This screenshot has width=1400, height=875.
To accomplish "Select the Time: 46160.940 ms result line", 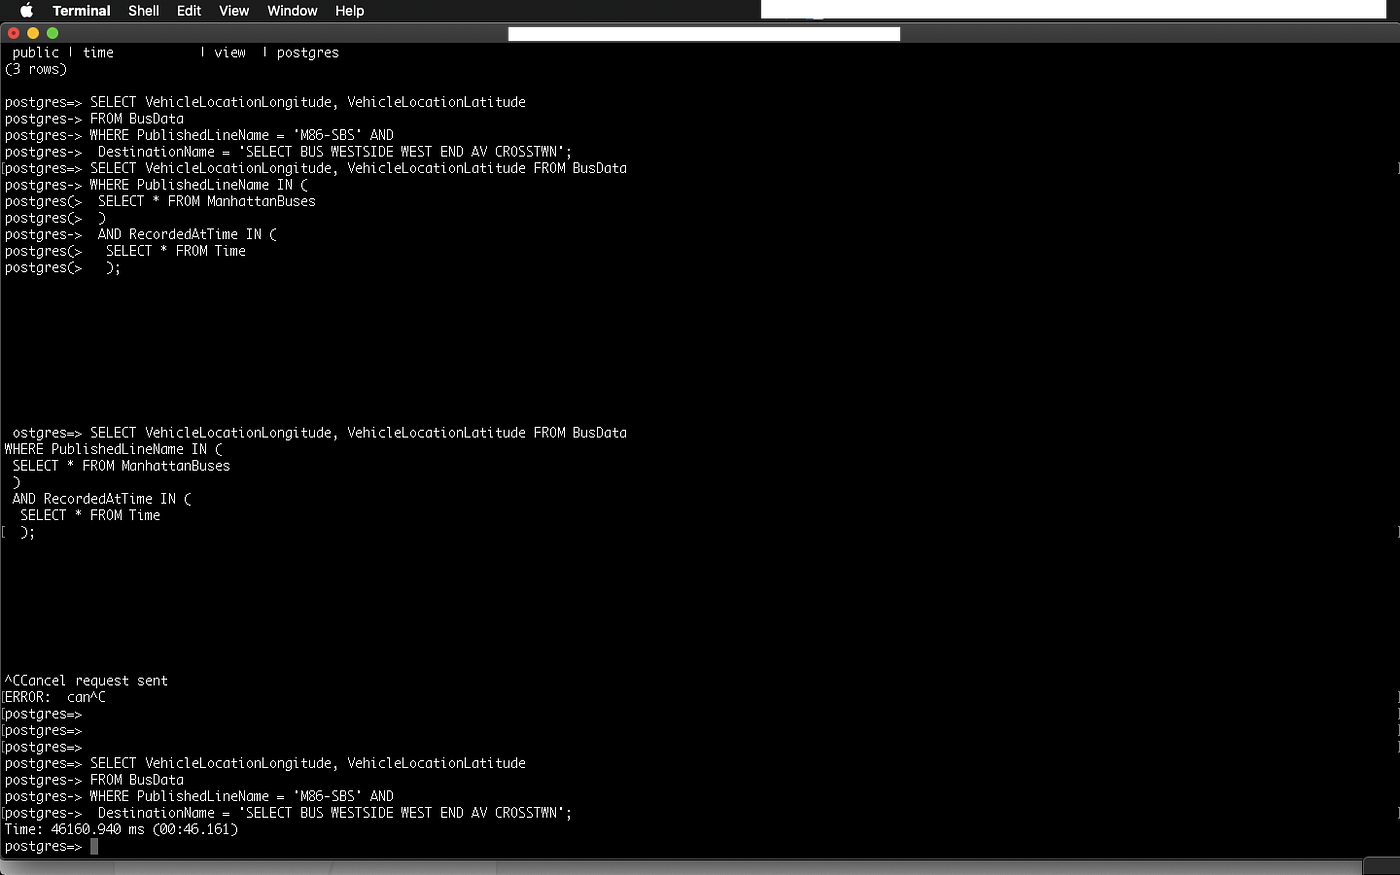I will 122,829.
